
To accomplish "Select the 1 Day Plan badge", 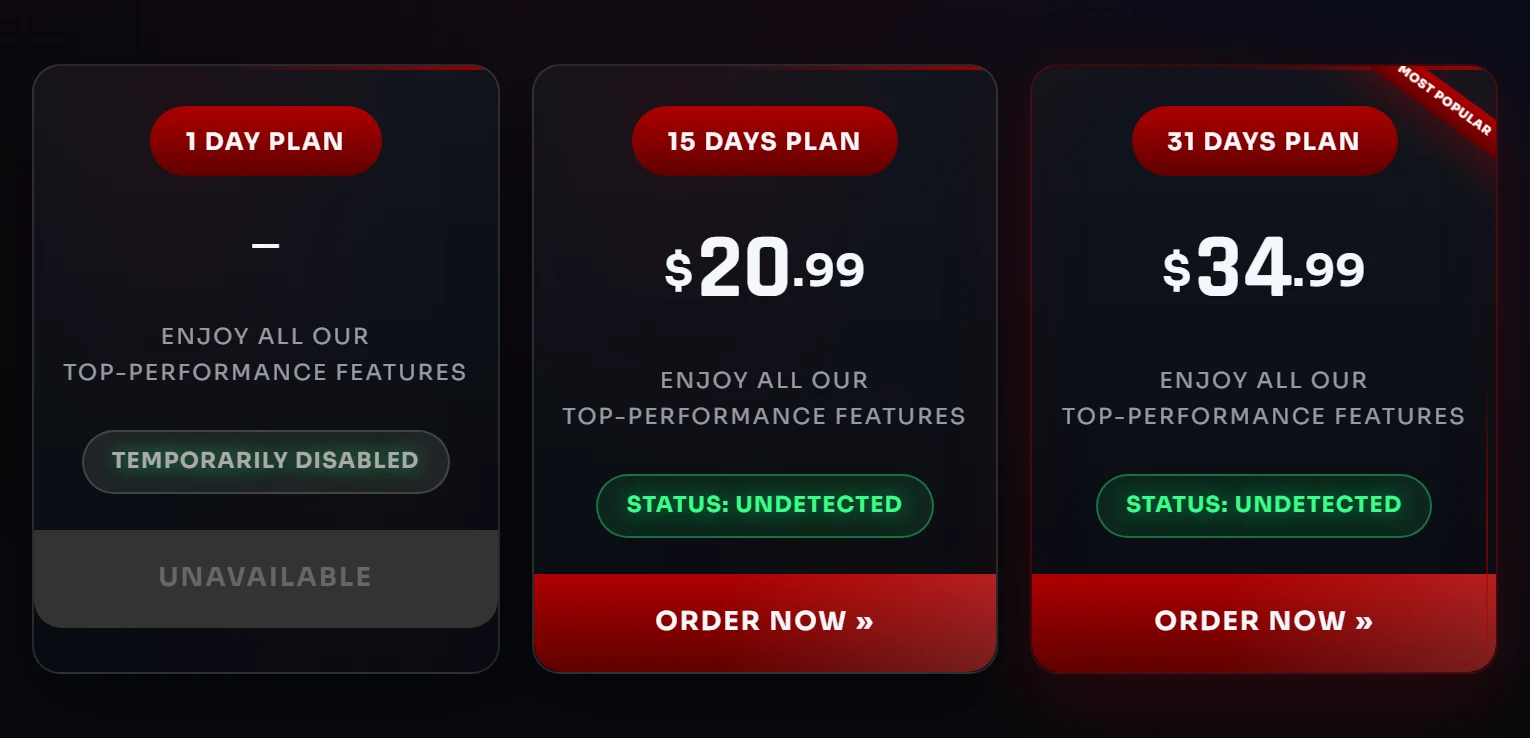I will (265, 141).
